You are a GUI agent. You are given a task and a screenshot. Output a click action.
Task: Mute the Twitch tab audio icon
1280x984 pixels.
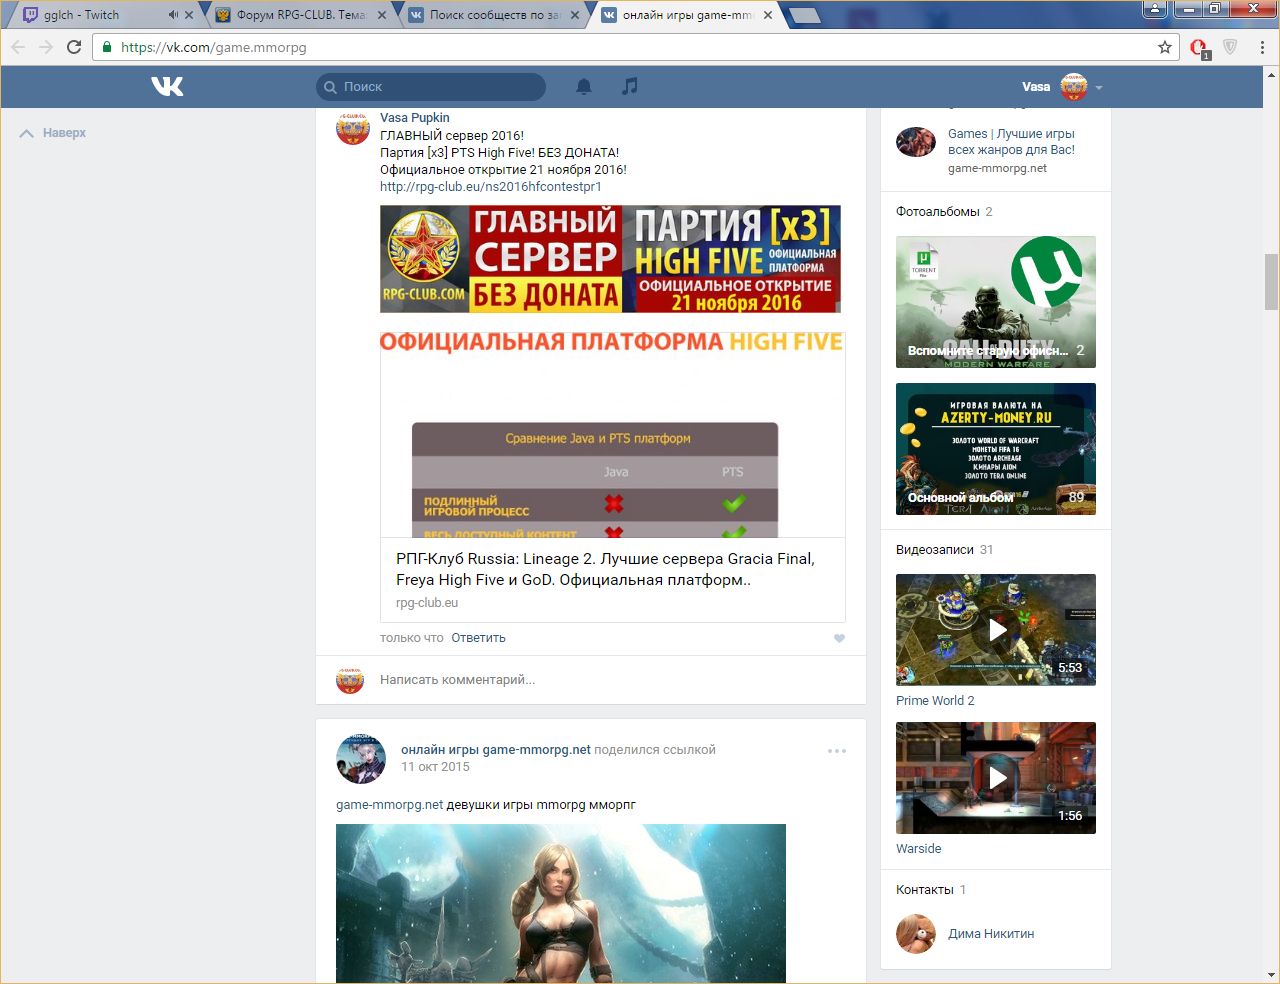click(173, 15)
